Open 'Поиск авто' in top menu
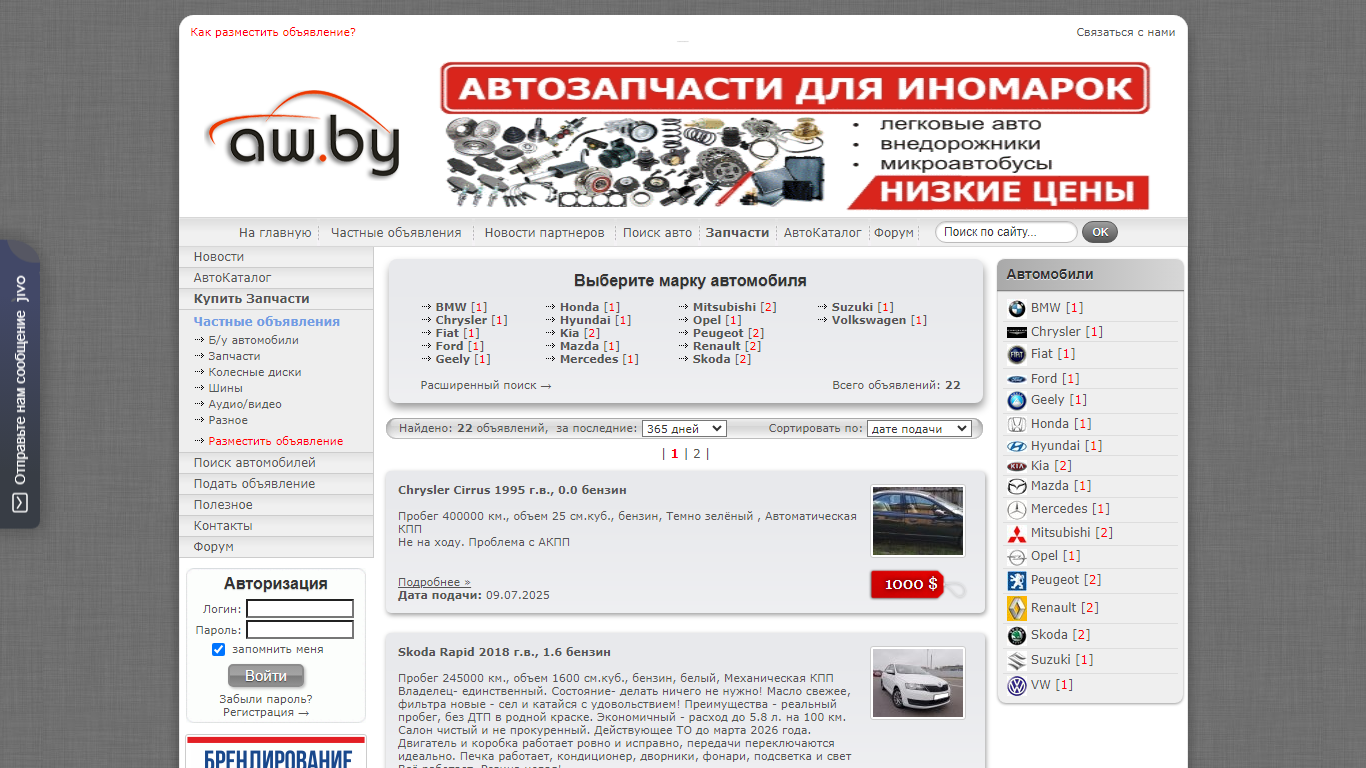This screenshot has width=1366, height=768. tap(657, 233)
